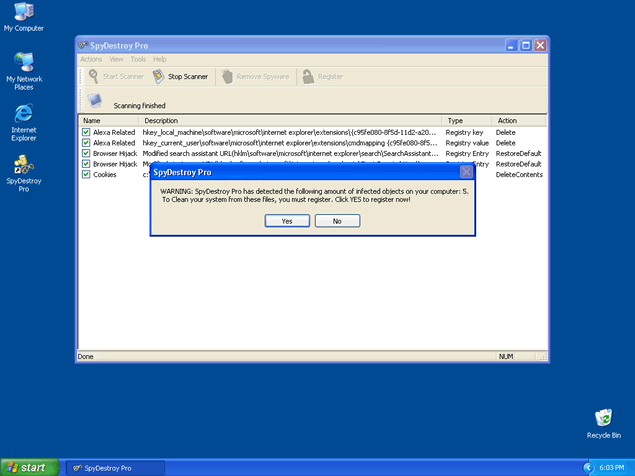This screenshot has width=635, height=476.
Task: Sort list by Type column header
Action: (468, 120)
